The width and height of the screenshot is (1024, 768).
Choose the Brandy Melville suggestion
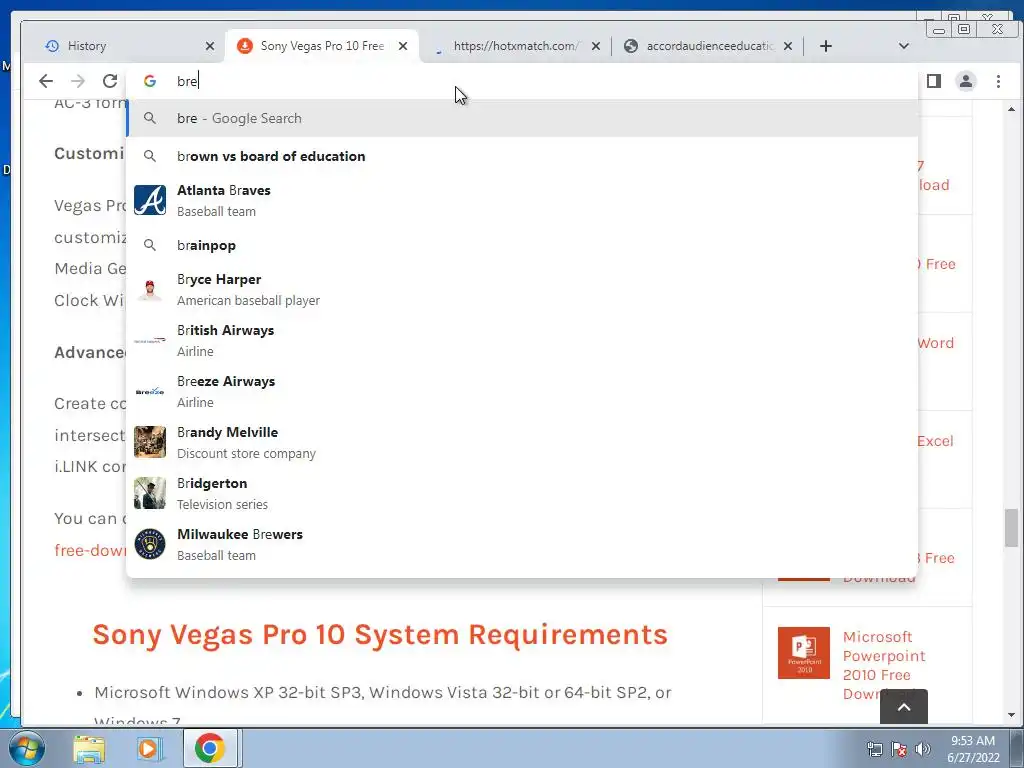click(x=522, y=442)
